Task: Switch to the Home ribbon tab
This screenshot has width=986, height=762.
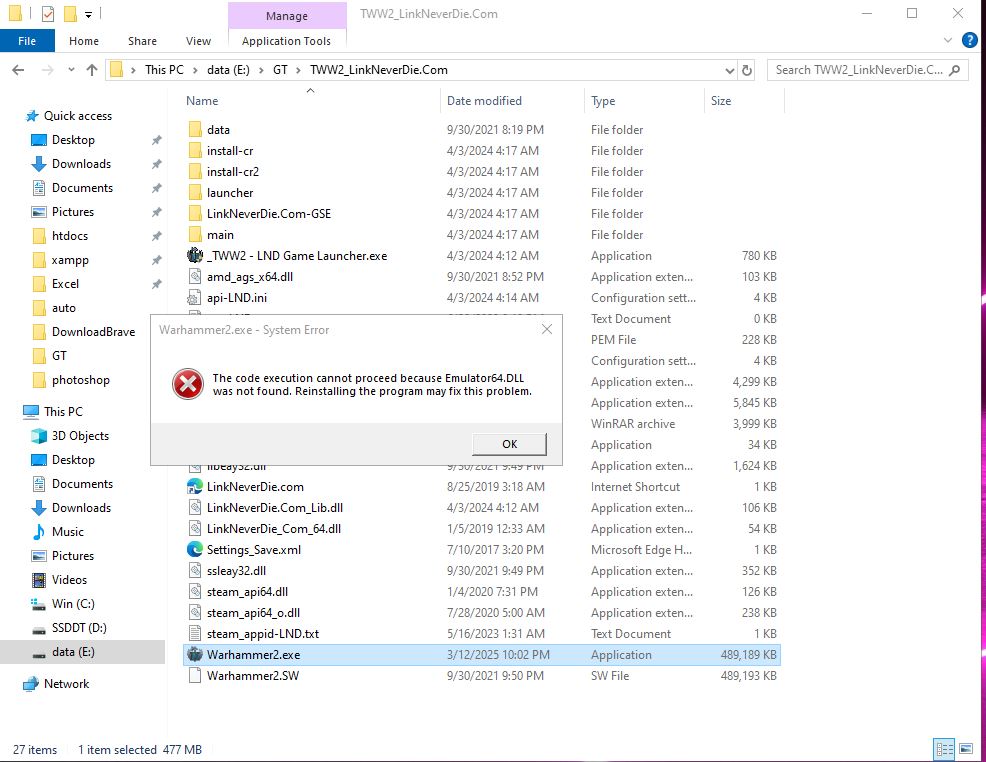Action: 84,41
